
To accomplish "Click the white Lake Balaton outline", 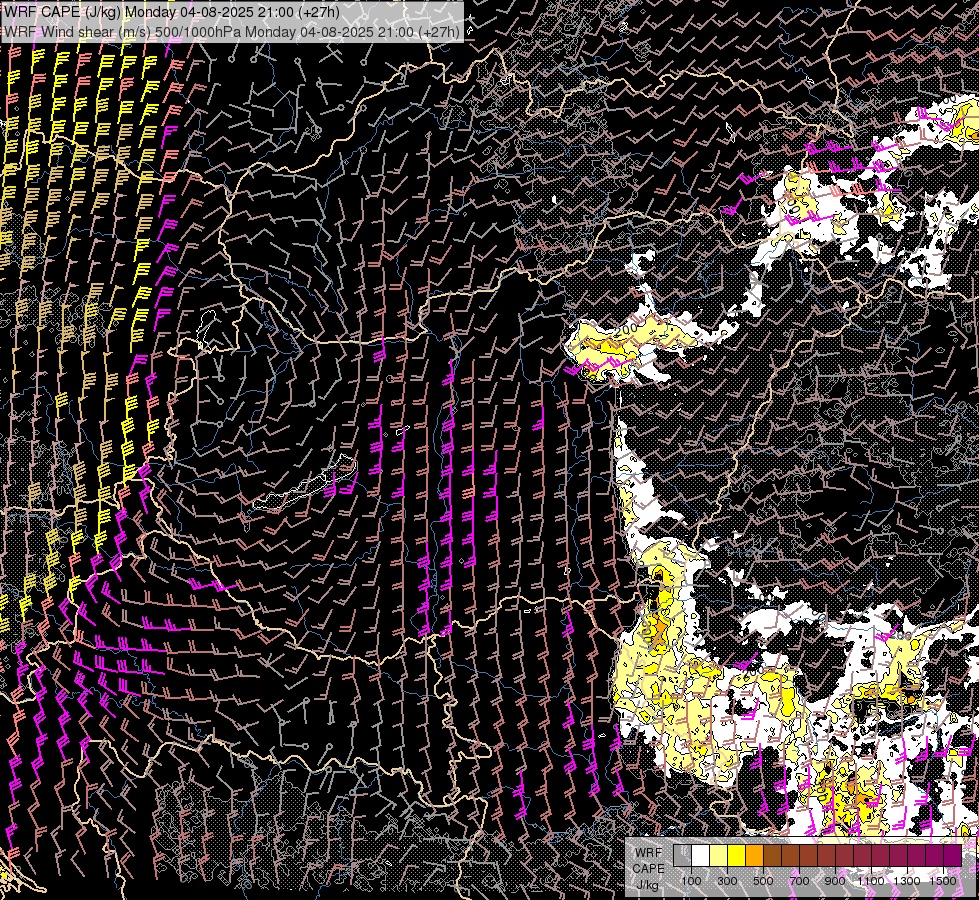I will (x=305, y=484).
